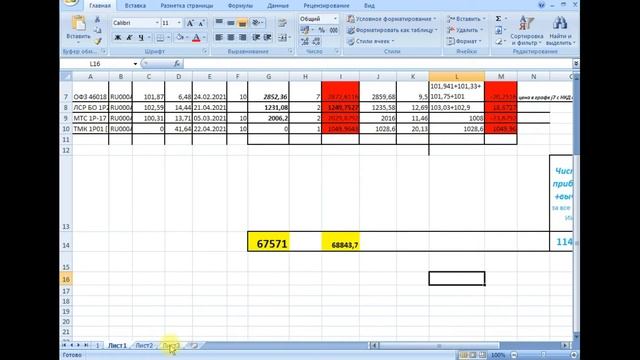Open the Name Box dropdown arrow
The height and width of the screenshot is (360, 640).
[x=135, y=64]
